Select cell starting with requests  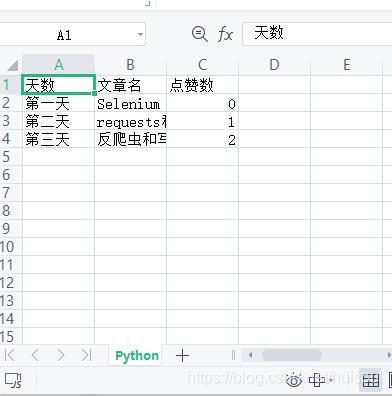131,121
